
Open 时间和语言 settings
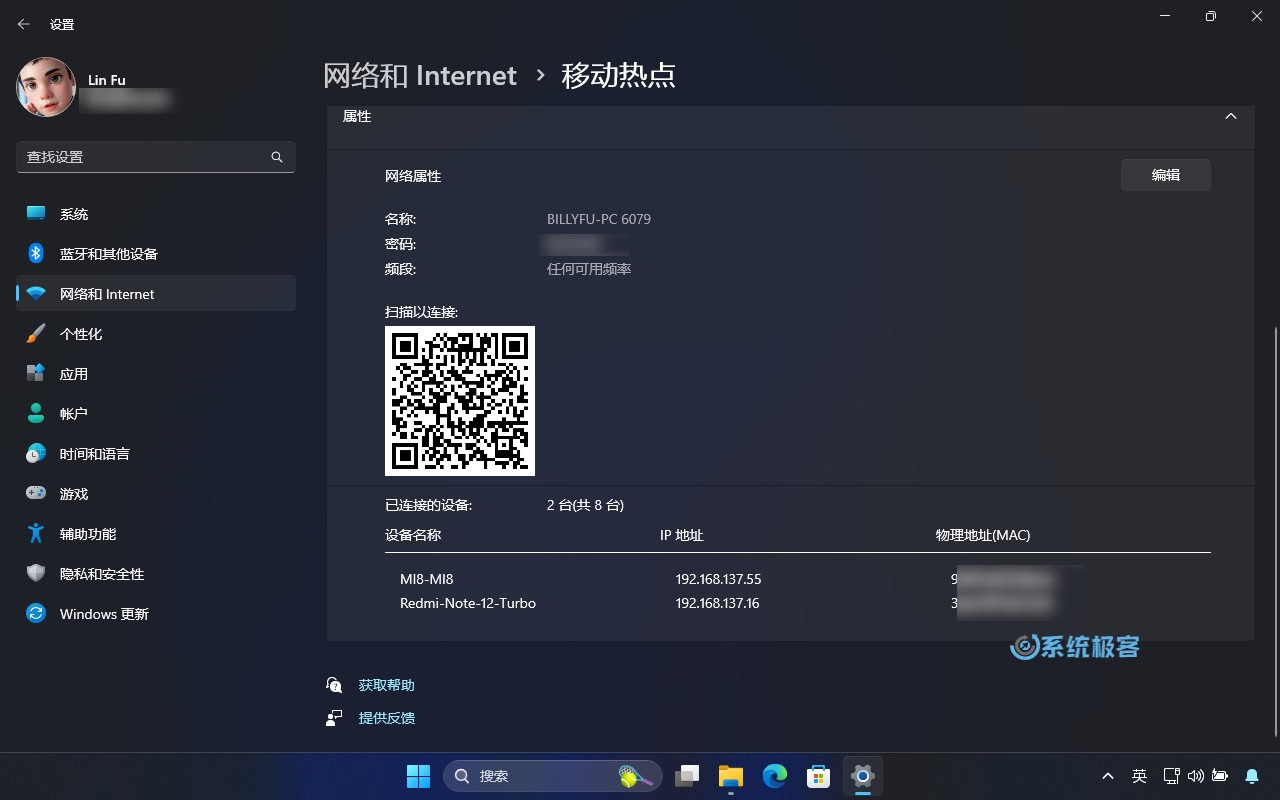click(x=156, y=454)
